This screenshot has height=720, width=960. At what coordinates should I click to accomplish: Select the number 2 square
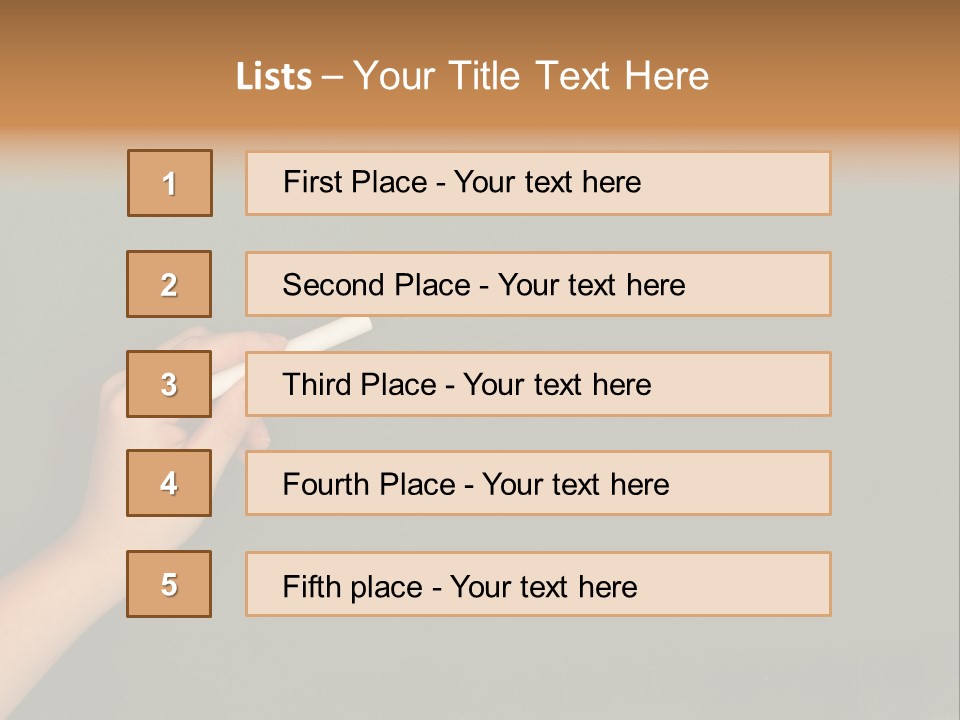[169, 284]
